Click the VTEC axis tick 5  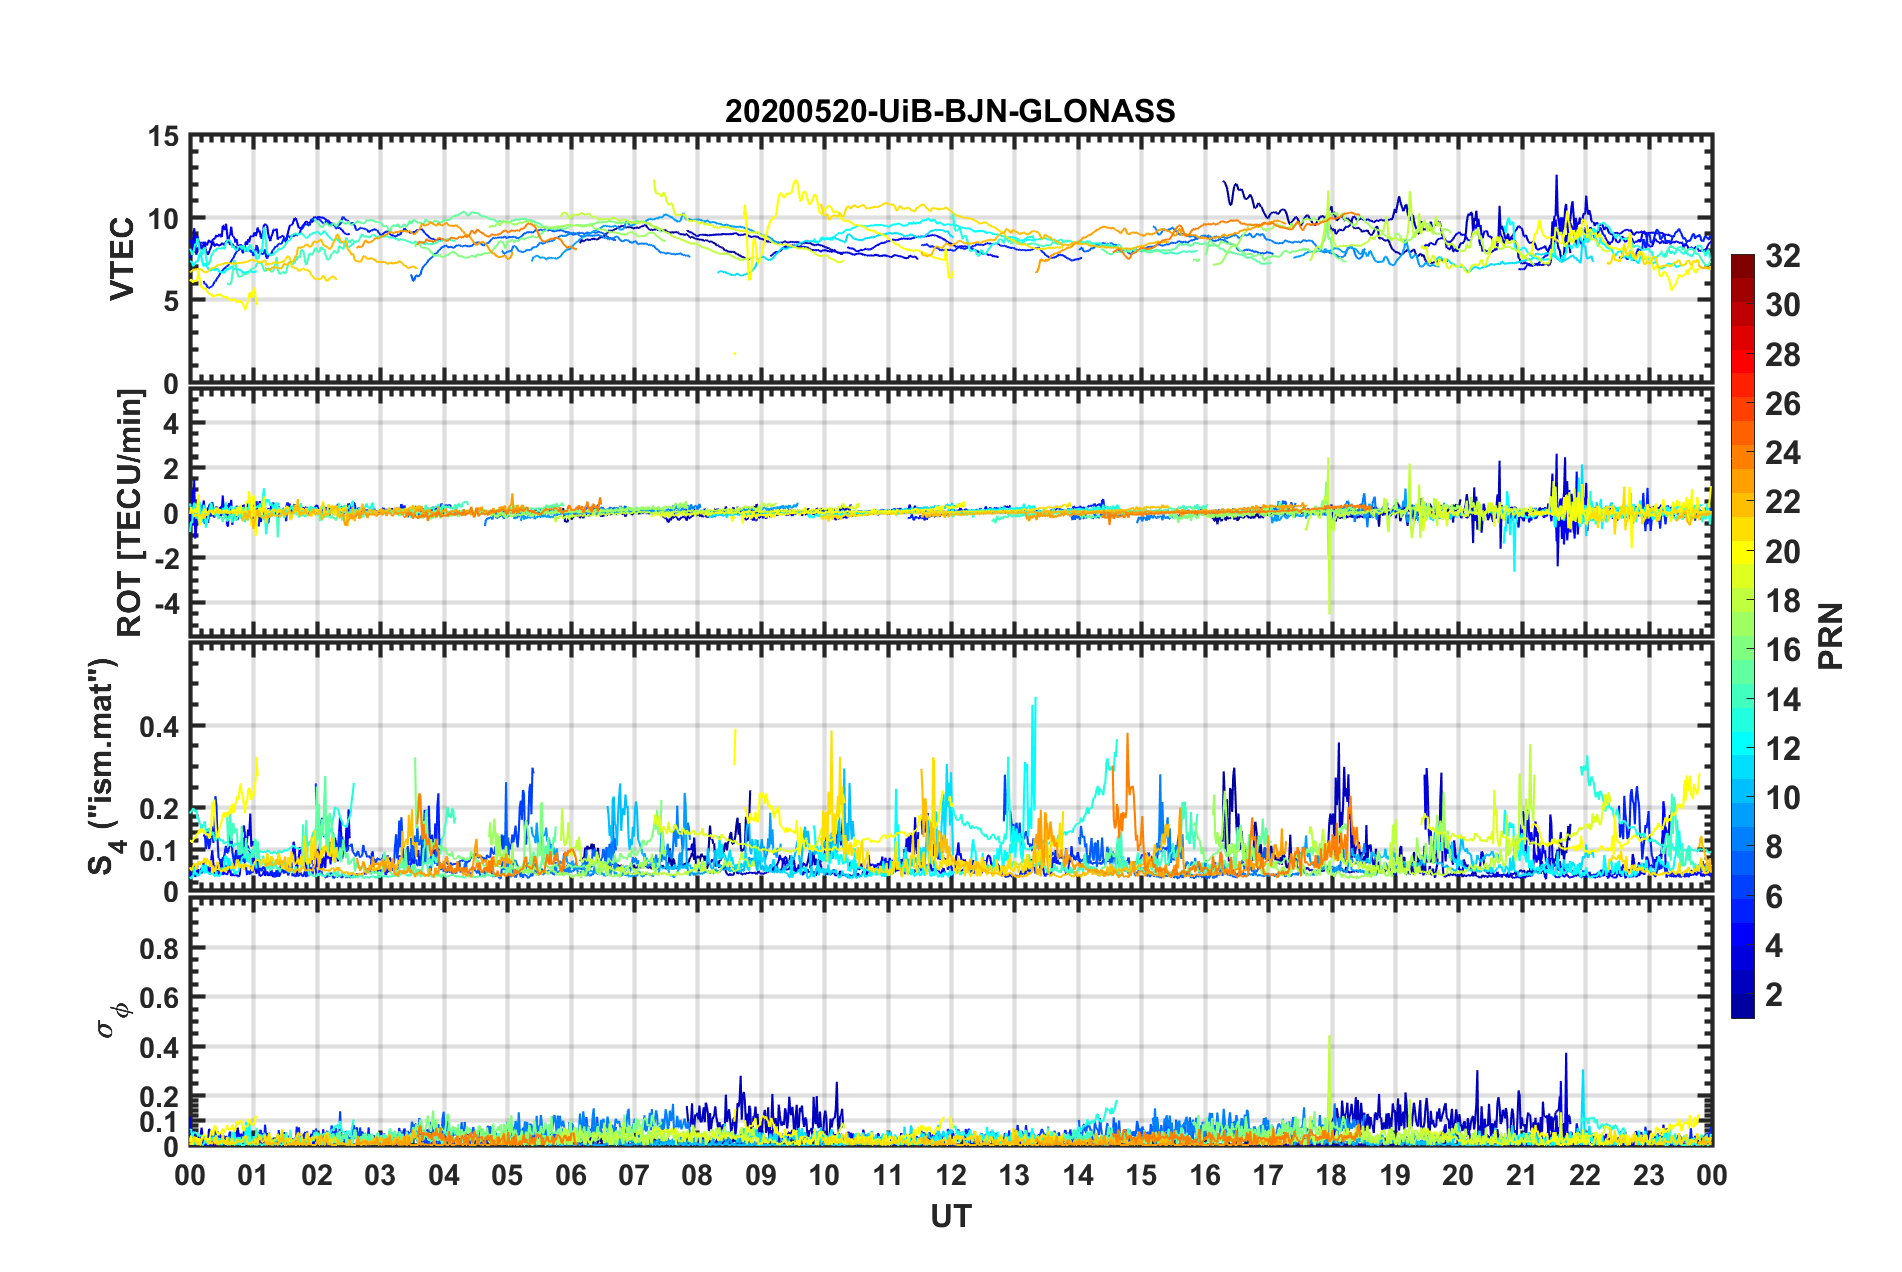[x=171, y=301]
